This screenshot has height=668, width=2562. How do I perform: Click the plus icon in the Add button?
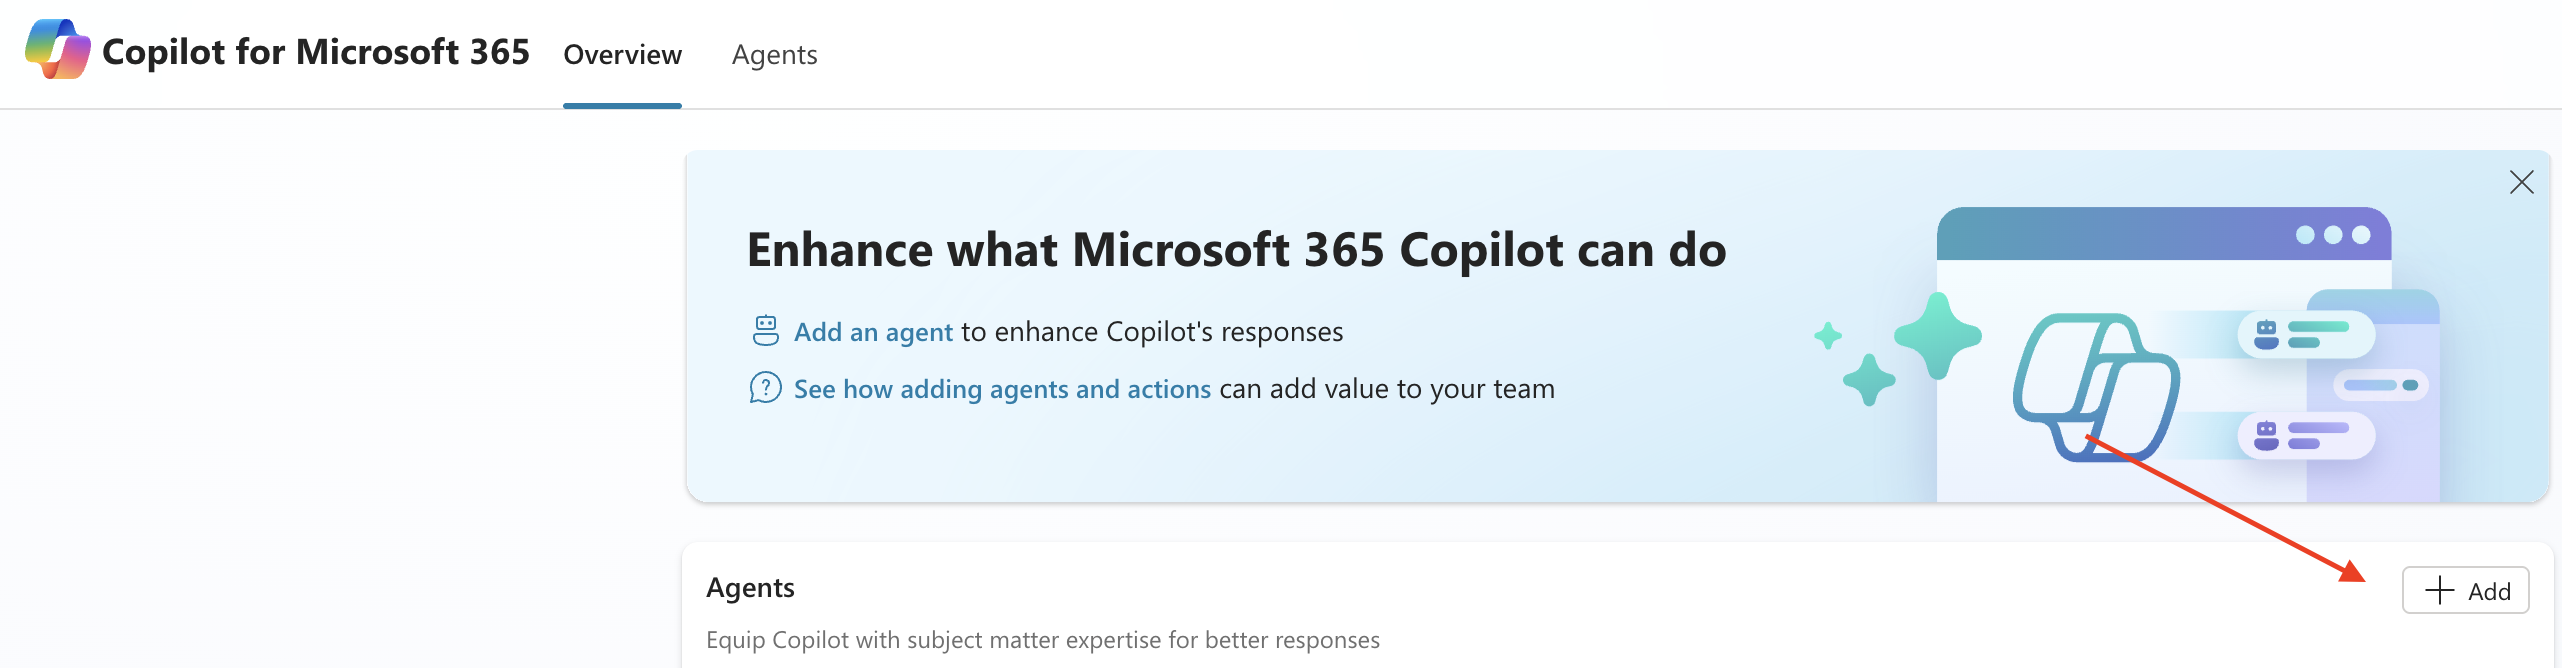[2440, 590]
